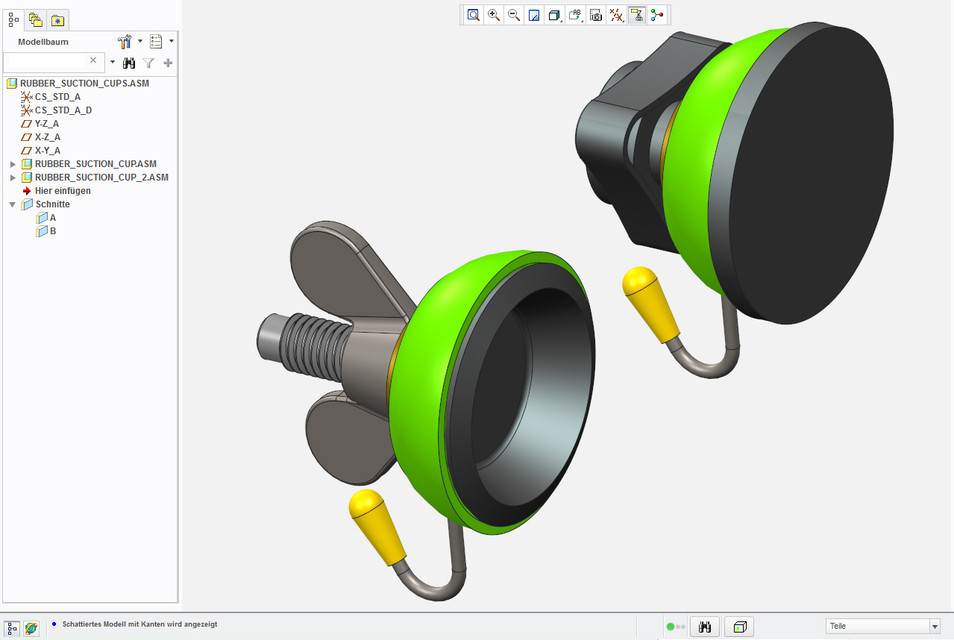Switch to the favorites tab in navigator

click(57, 19)
